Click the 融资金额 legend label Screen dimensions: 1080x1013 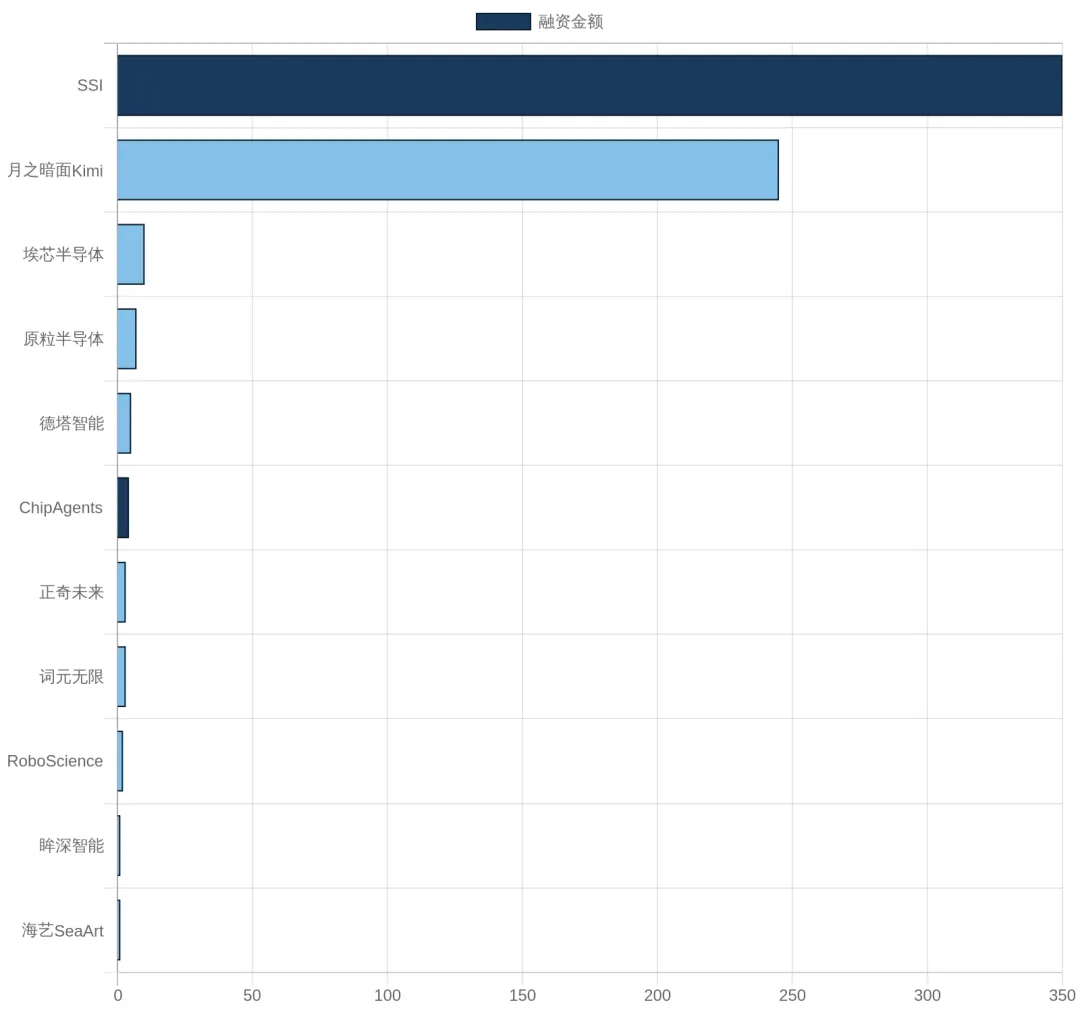(570, 21)
